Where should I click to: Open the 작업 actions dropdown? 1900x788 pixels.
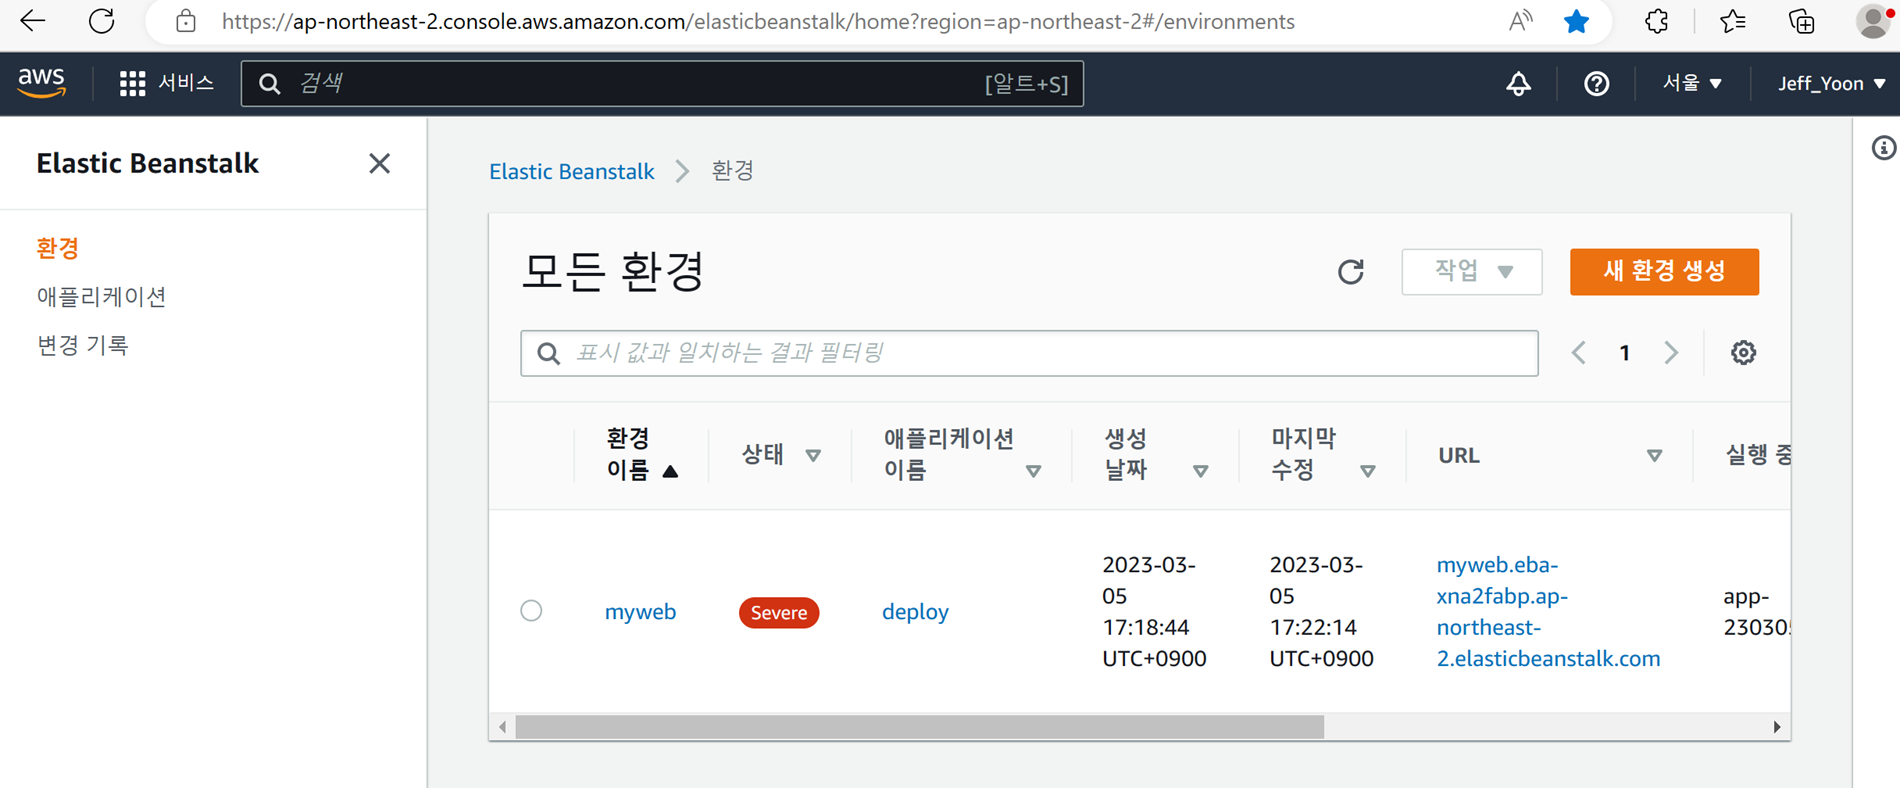[x=1472, y=272]
